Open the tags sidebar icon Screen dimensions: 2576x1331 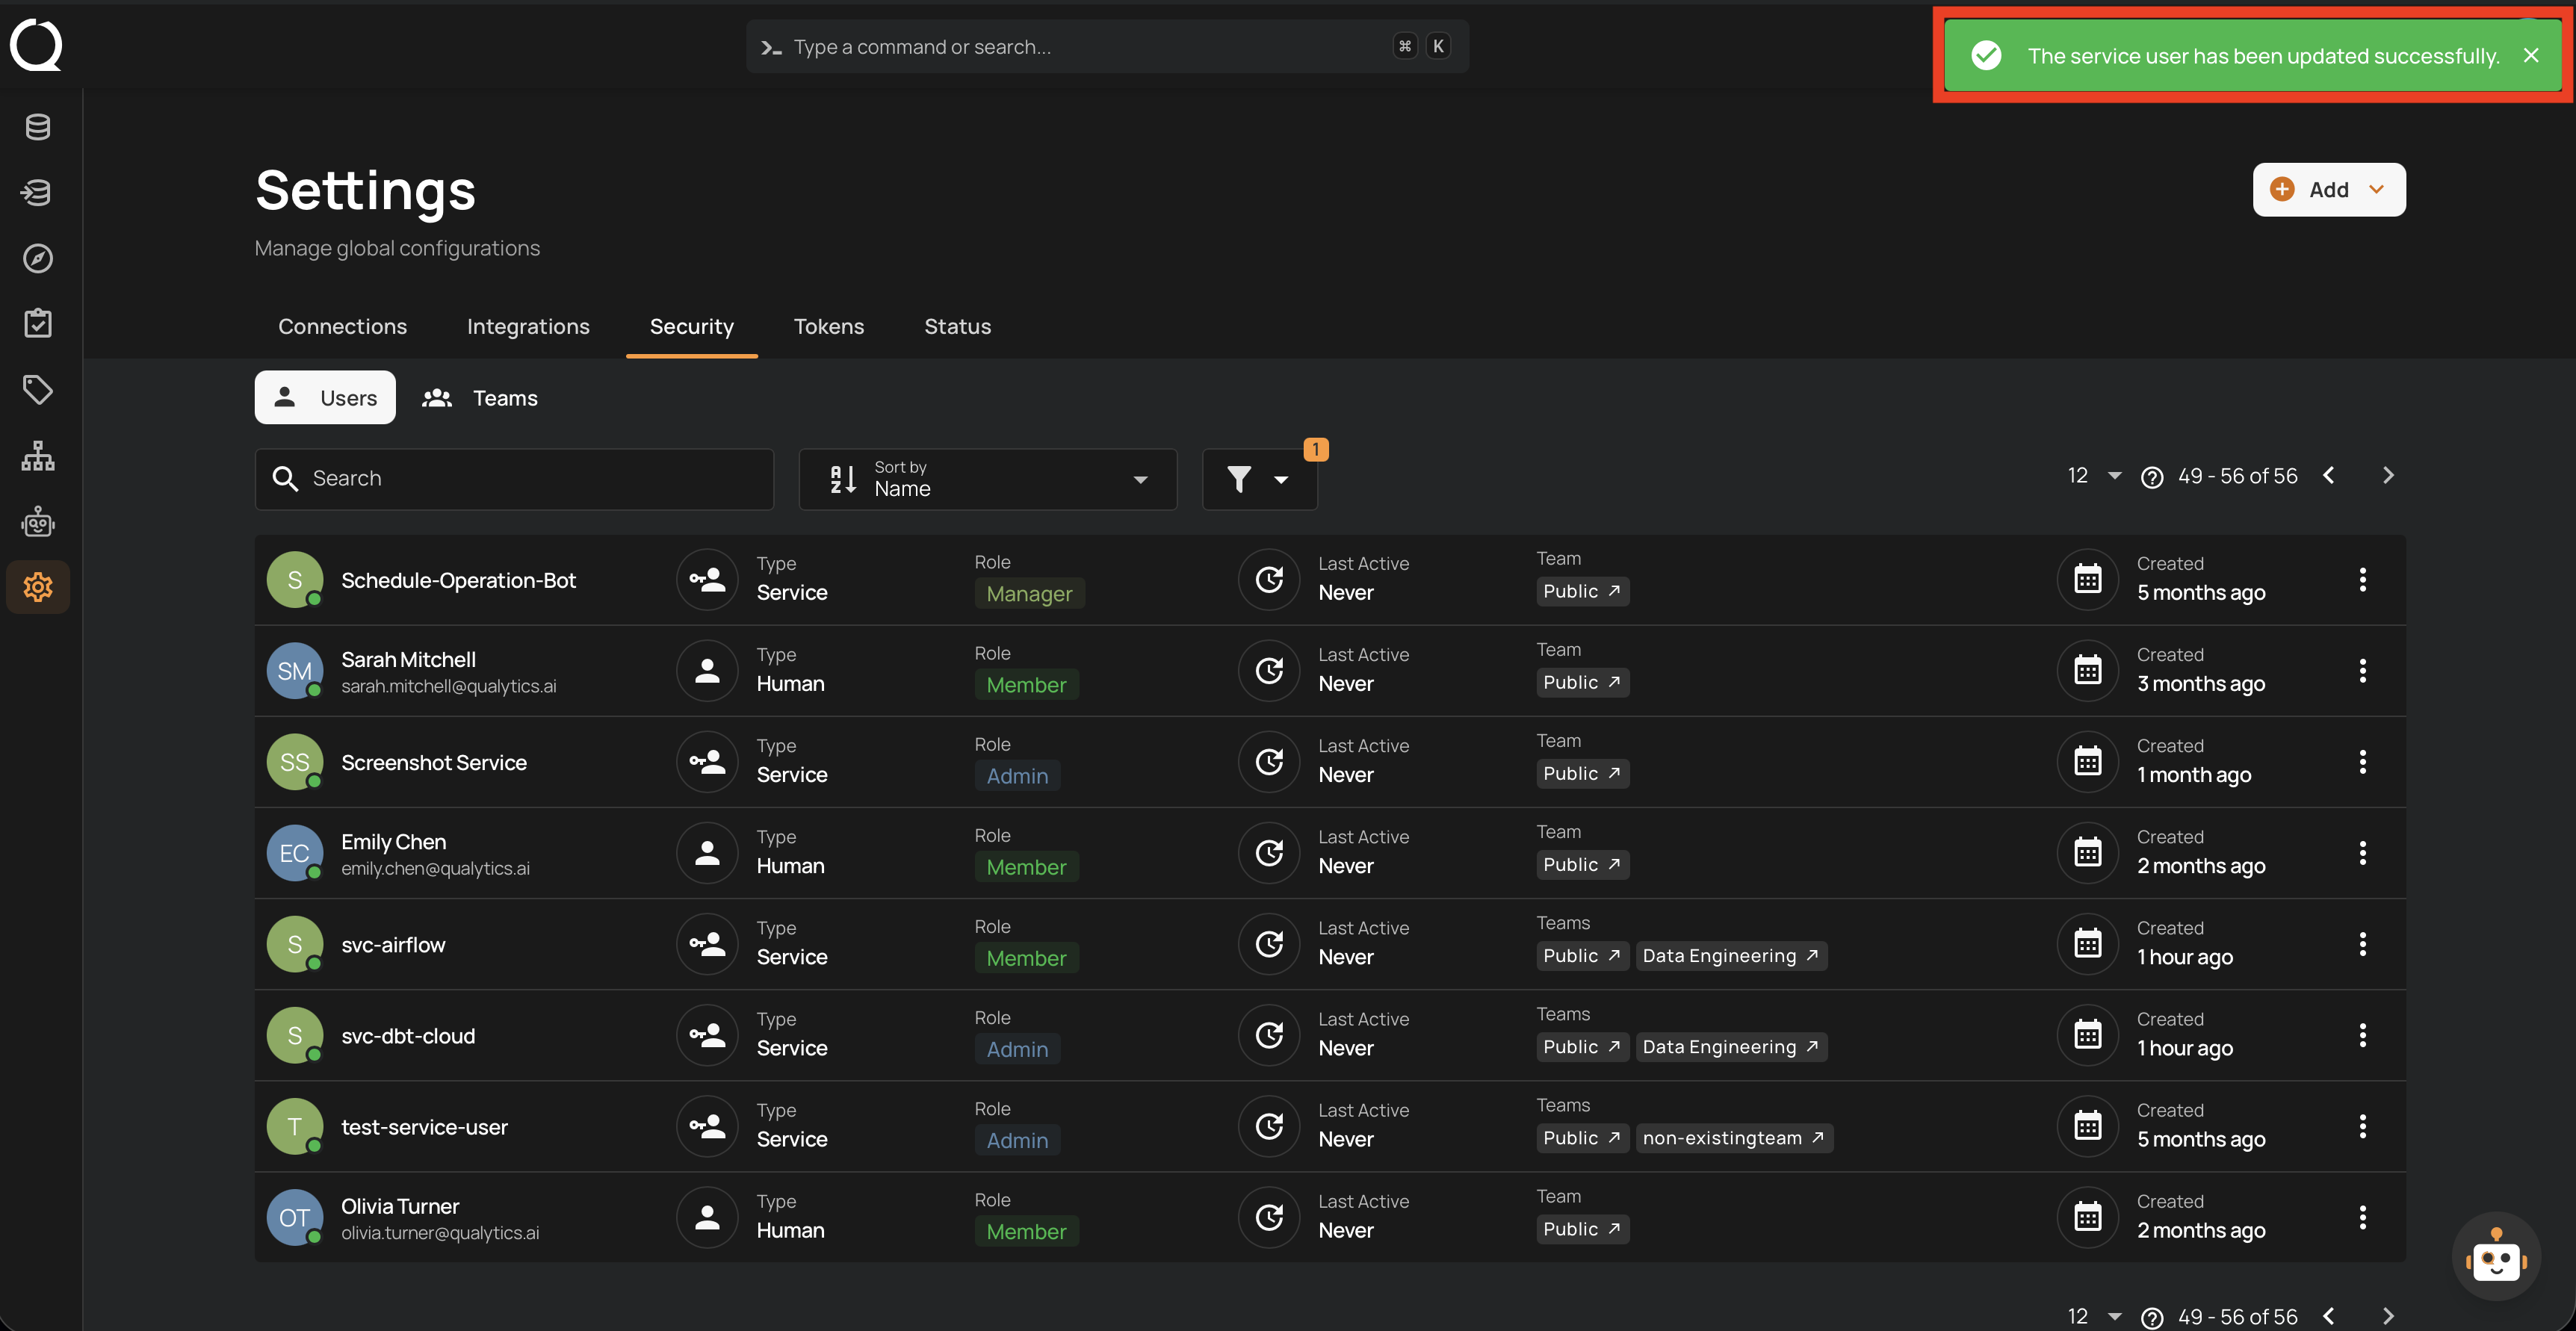tap(38, 389)
